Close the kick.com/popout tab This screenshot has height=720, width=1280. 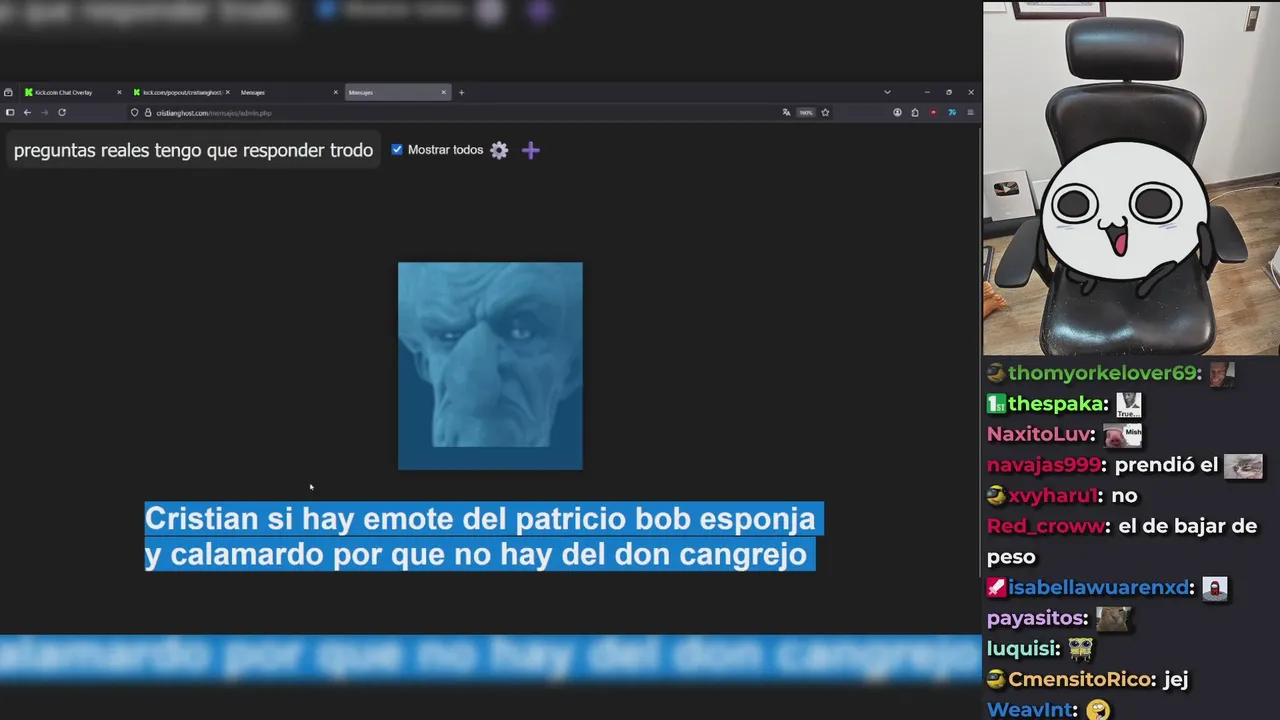click(228, 92)
